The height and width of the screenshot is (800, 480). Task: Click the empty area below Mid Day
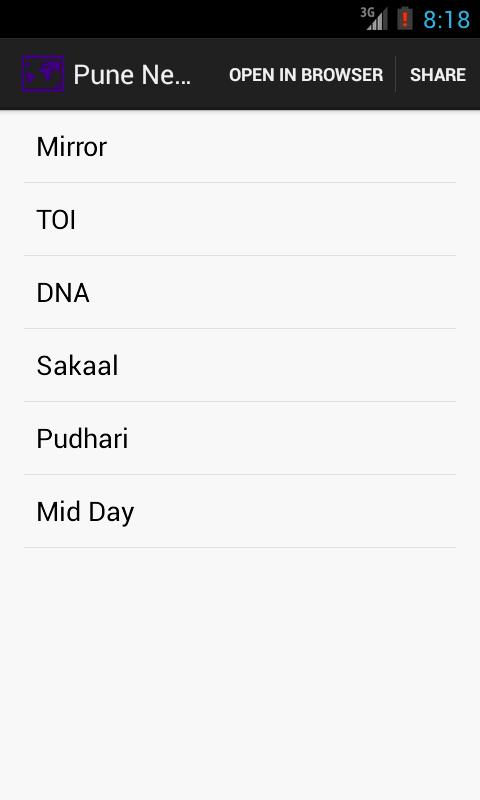tap(240, 673)
